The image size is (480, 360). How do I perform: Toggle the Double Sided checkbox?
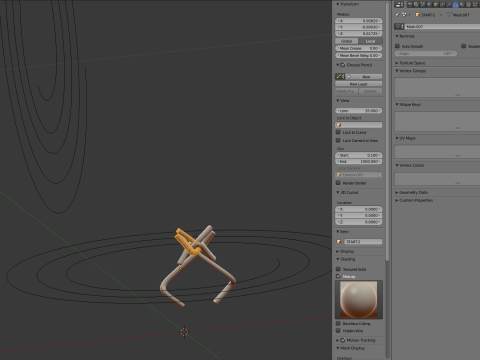pyautogui.click(x=463, y=46)
